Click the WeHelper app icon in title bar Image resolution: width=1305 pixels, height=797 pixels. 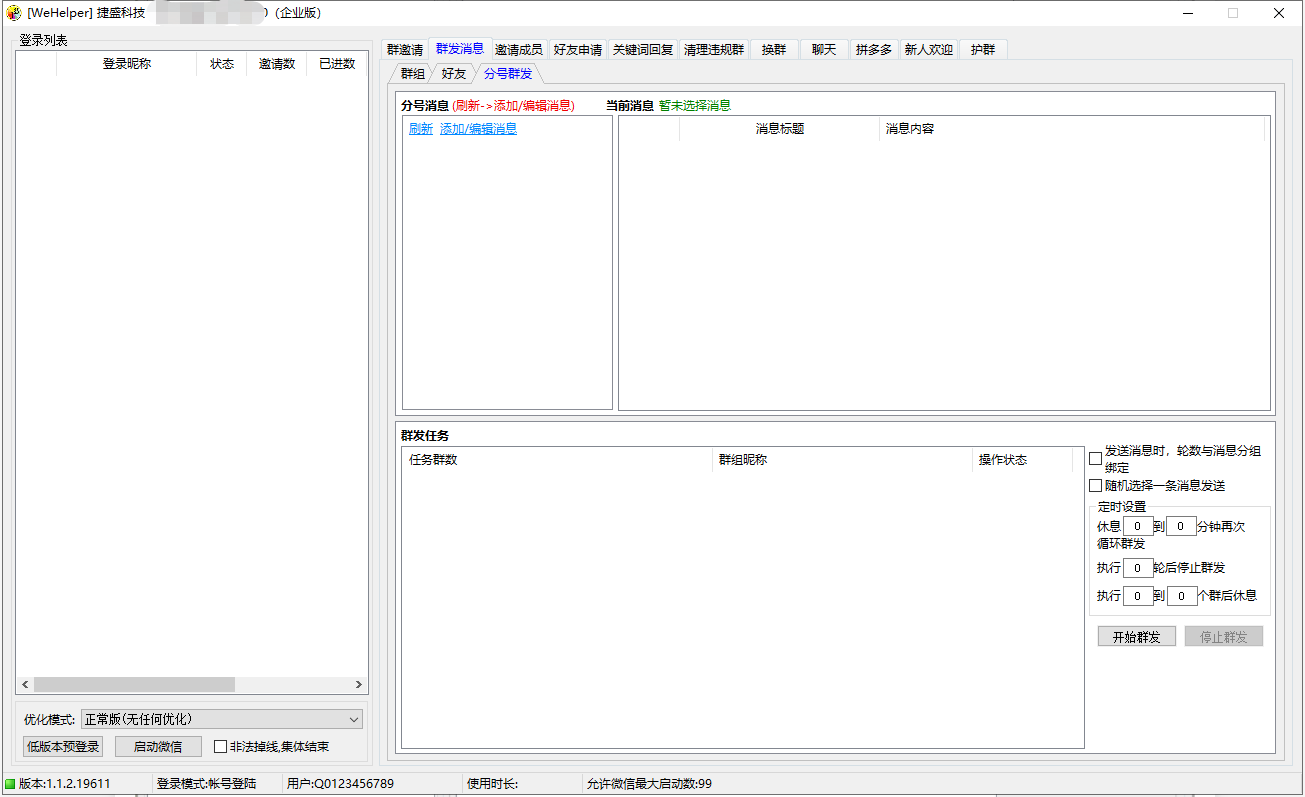[13, 13]
